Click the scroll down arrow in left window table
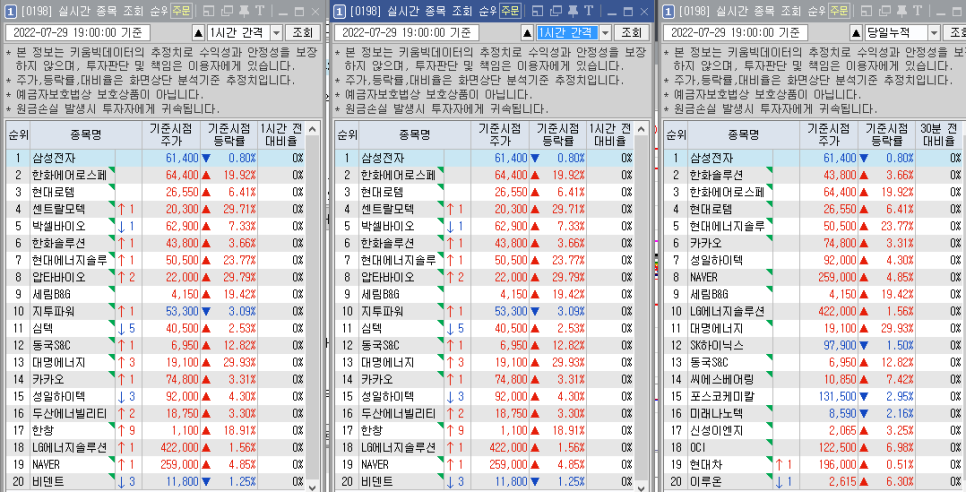The image size is (966, 492). click(312, 486)
